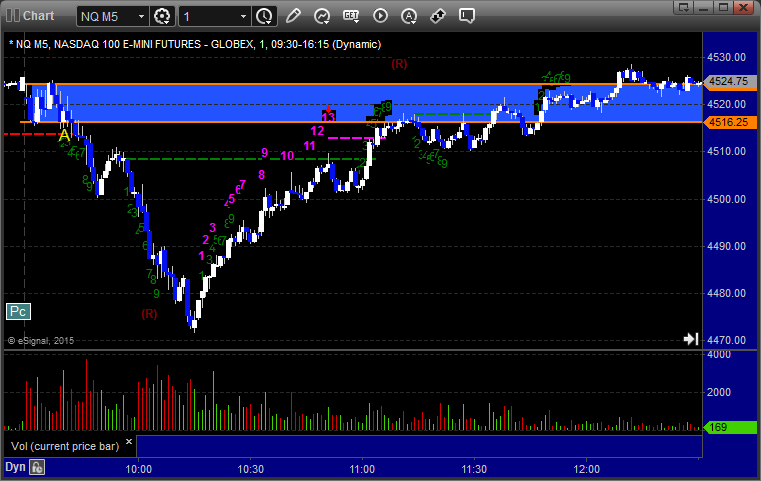The width and height of the screenshot is (761, 481).
Task: Jump to latest bar with arrow button
Action: [x=690, y=340]
